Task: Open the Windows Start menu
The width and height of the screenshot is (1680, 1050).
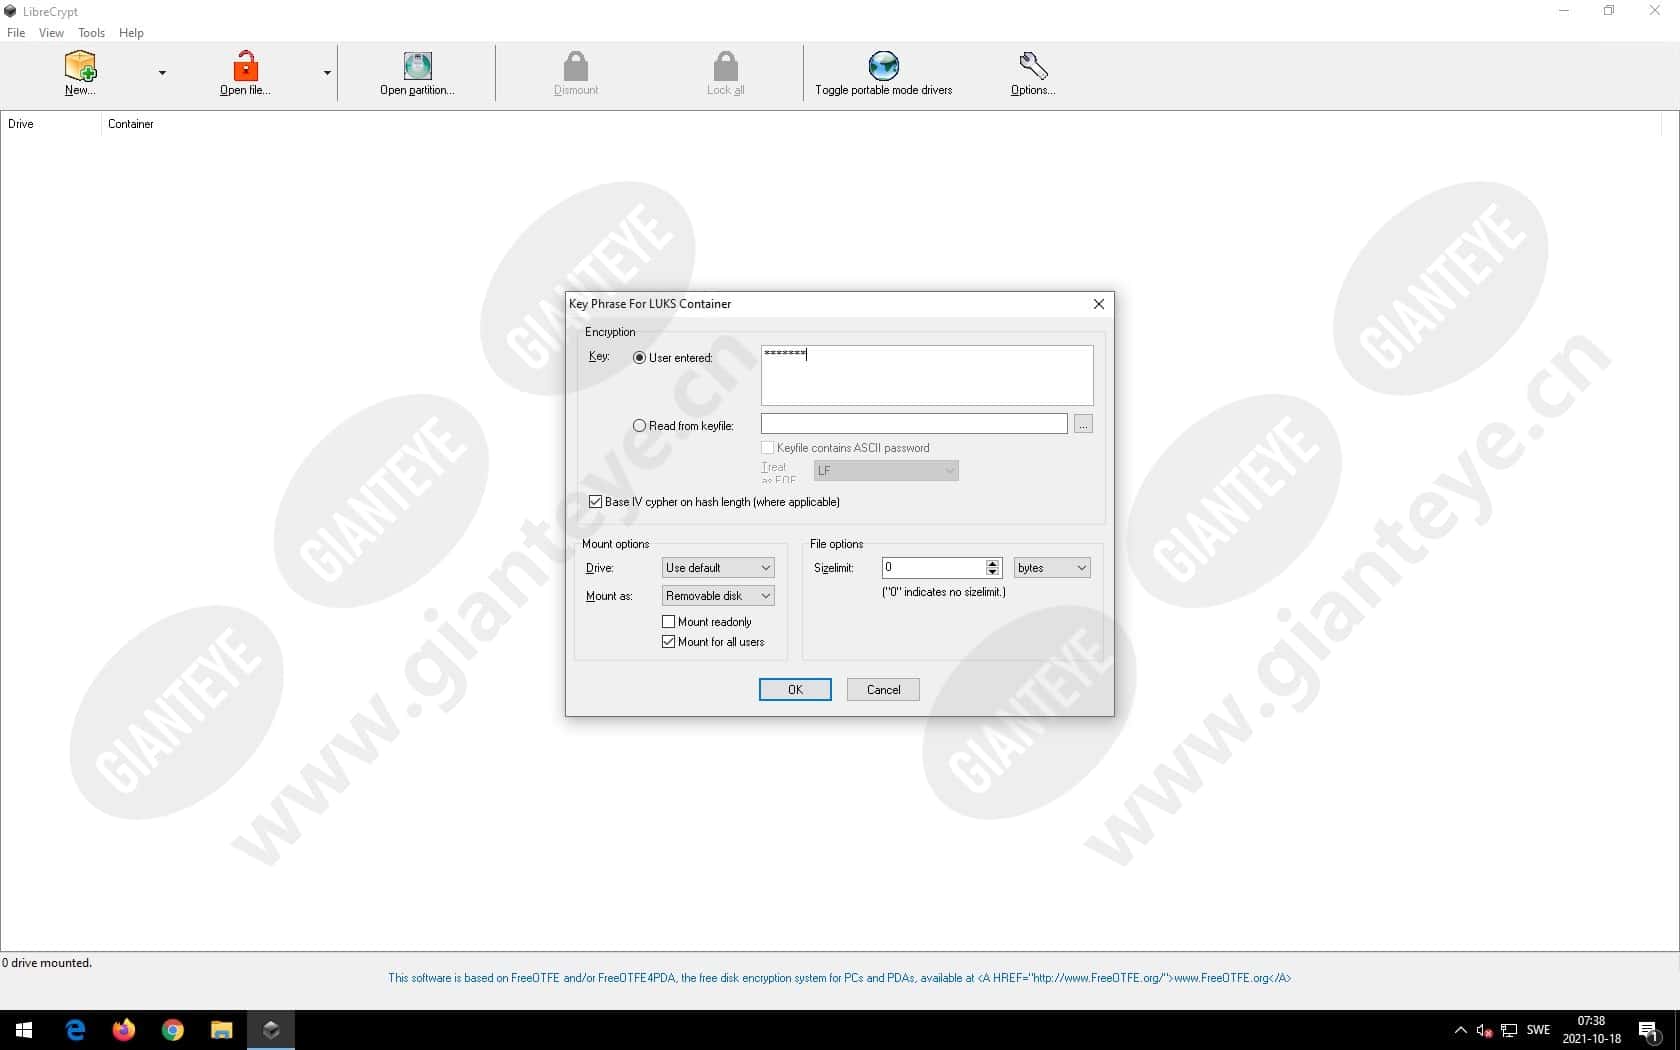Action: click(24, 1030)
